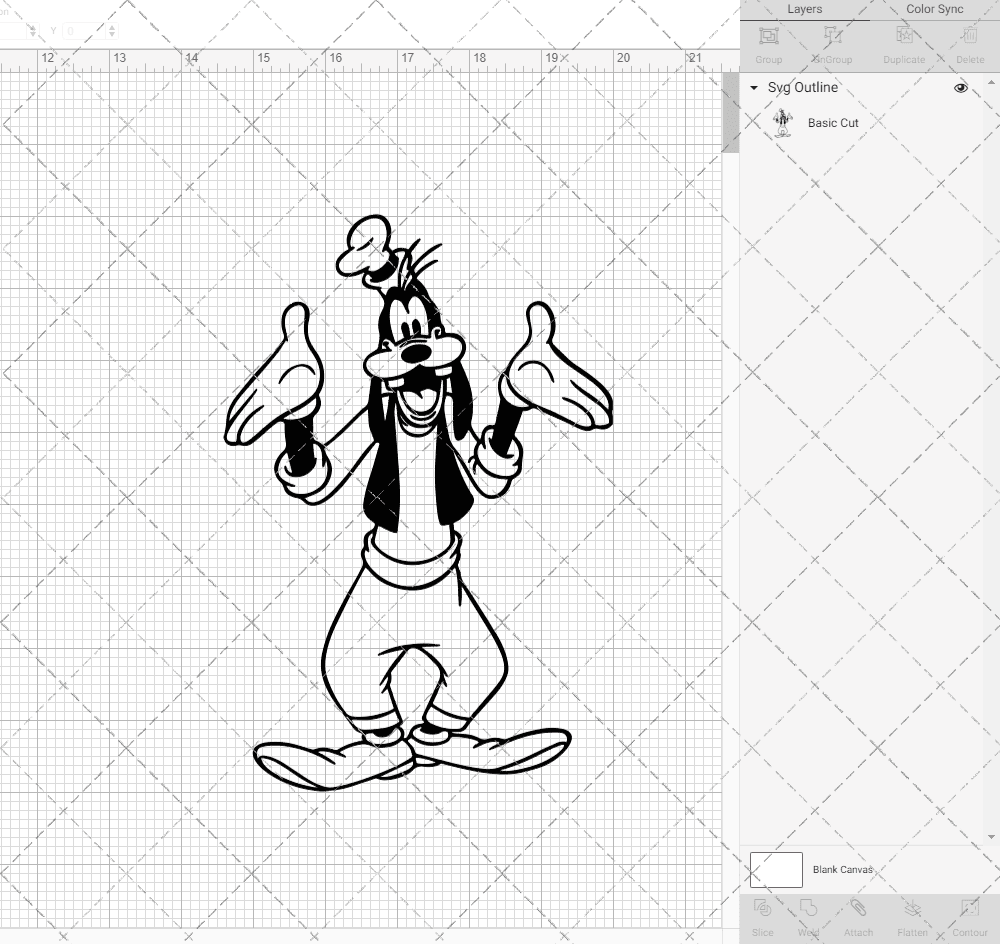The image size is (1000, 944).
Task: Click the canvas vertical scrollbar thumb
Action: [x=730, y=112]
